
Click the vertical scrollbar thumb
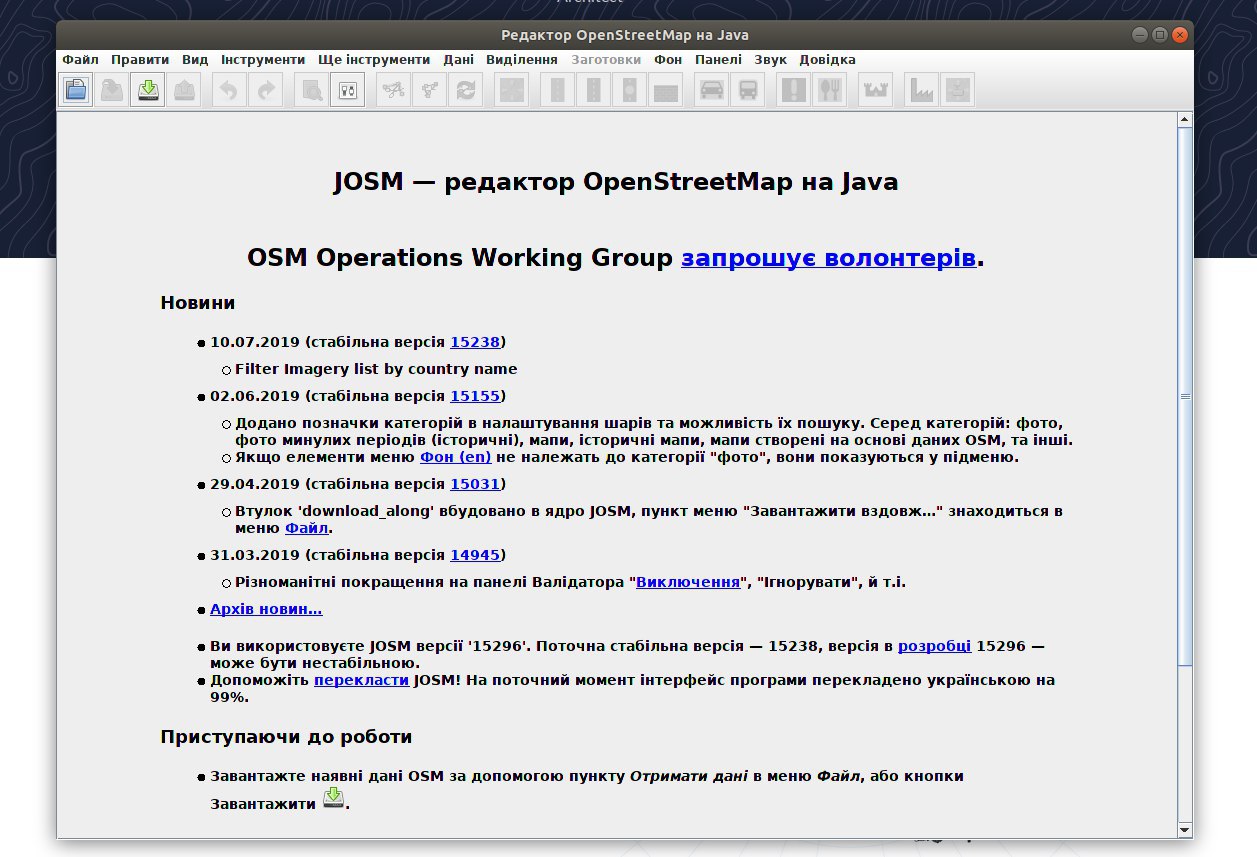pos(1185,397)
